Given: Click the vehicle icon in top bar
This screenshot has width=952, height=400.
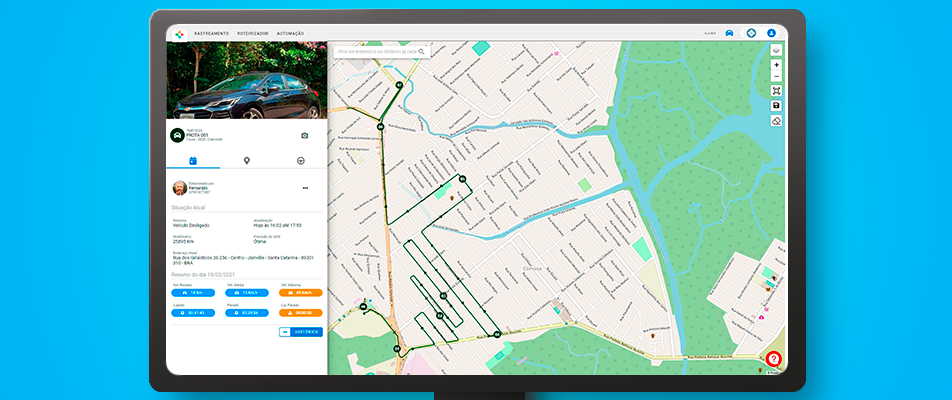Looking at the screenshot, I should tap(730, 33).
